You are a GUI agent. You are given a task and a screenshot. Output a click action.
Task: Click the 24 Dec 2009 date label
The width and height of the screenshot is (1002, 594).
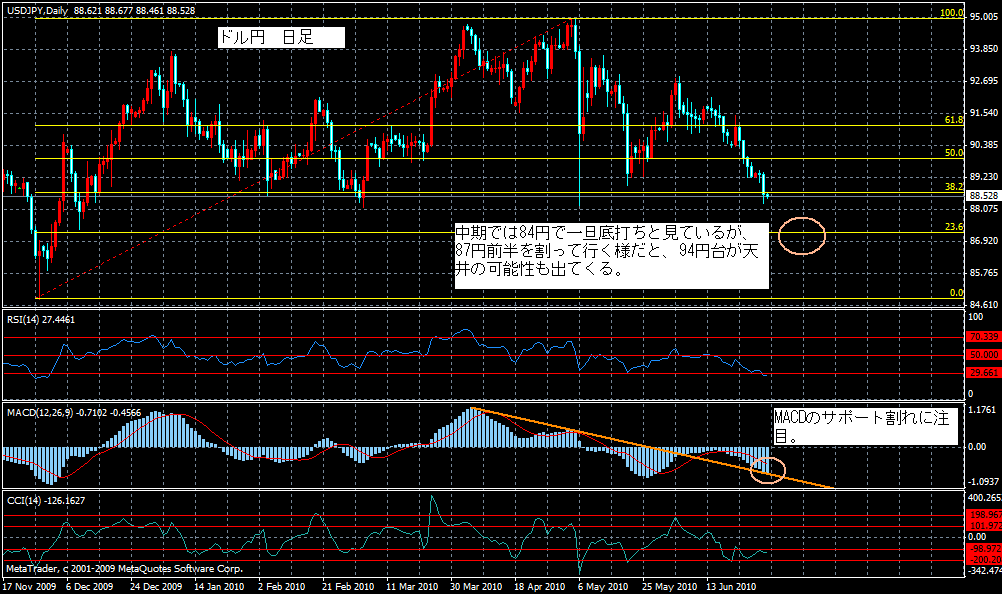tap(156, 586)
